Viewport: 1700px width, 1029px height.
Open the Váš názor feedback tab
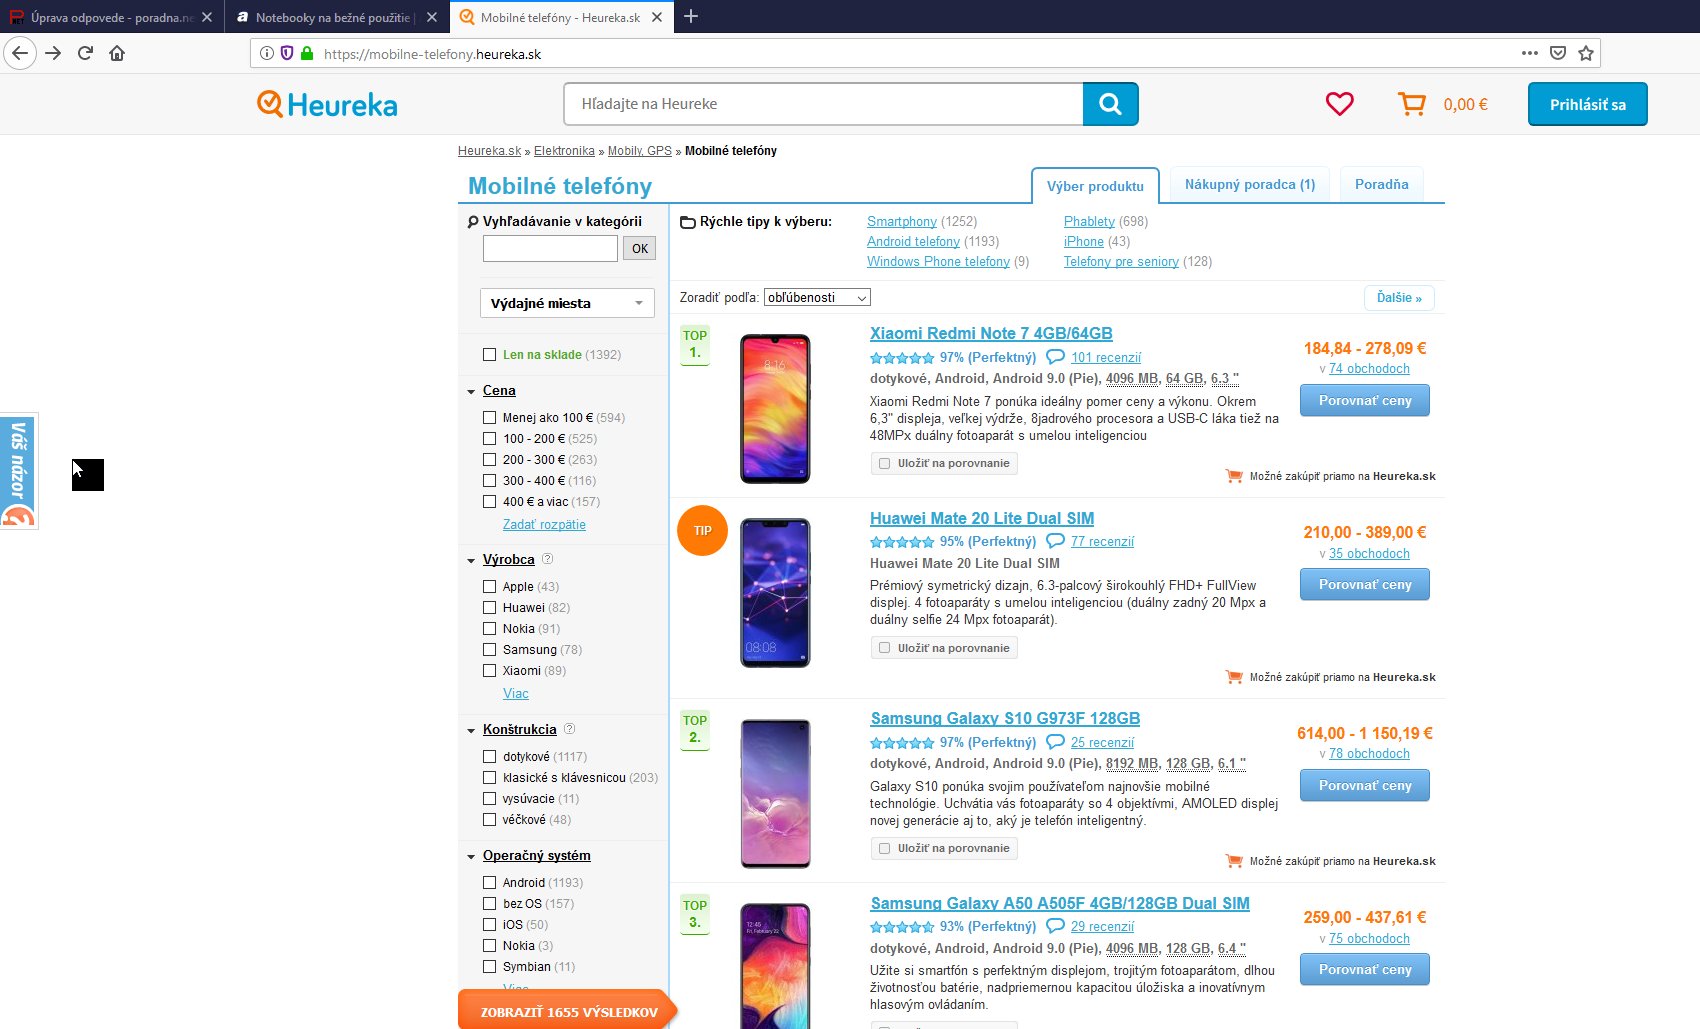pyautogui.click(x=18, y=471)
